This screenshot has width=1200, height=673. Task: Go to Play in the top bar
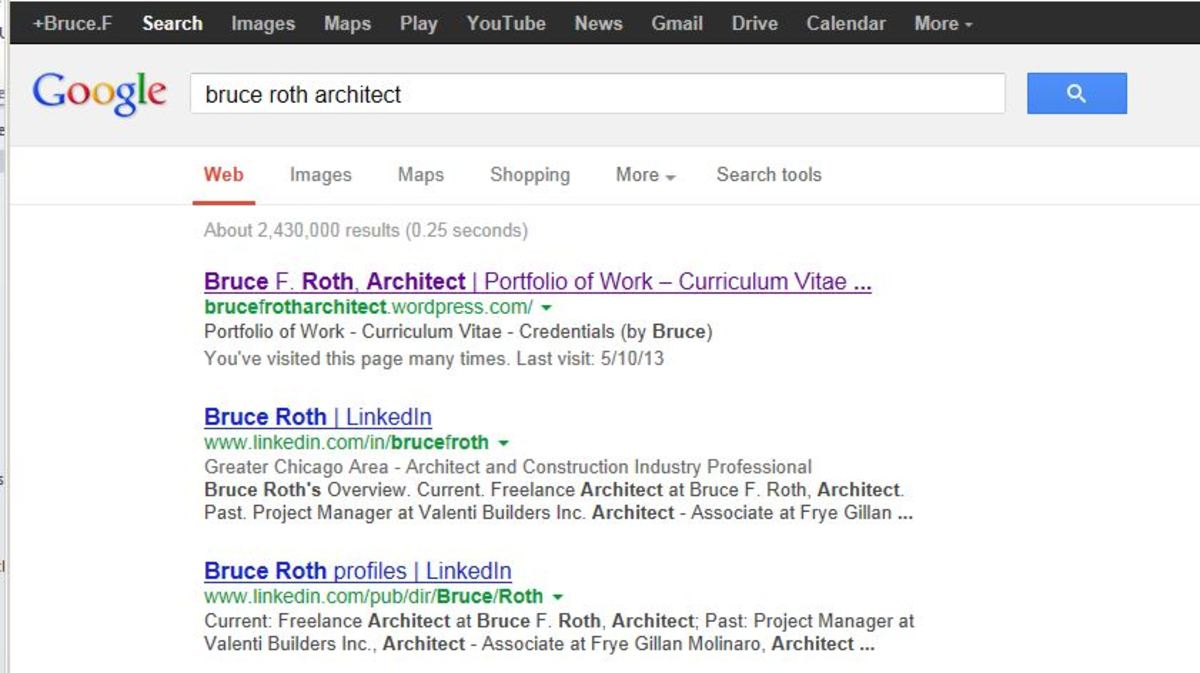(418, 23)
